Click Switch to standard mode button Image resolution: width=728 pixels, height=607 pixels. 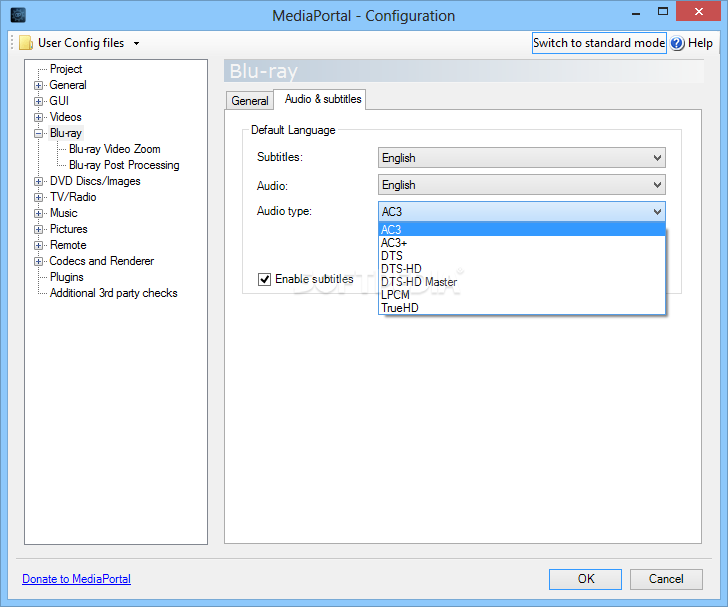pos(599,43)
